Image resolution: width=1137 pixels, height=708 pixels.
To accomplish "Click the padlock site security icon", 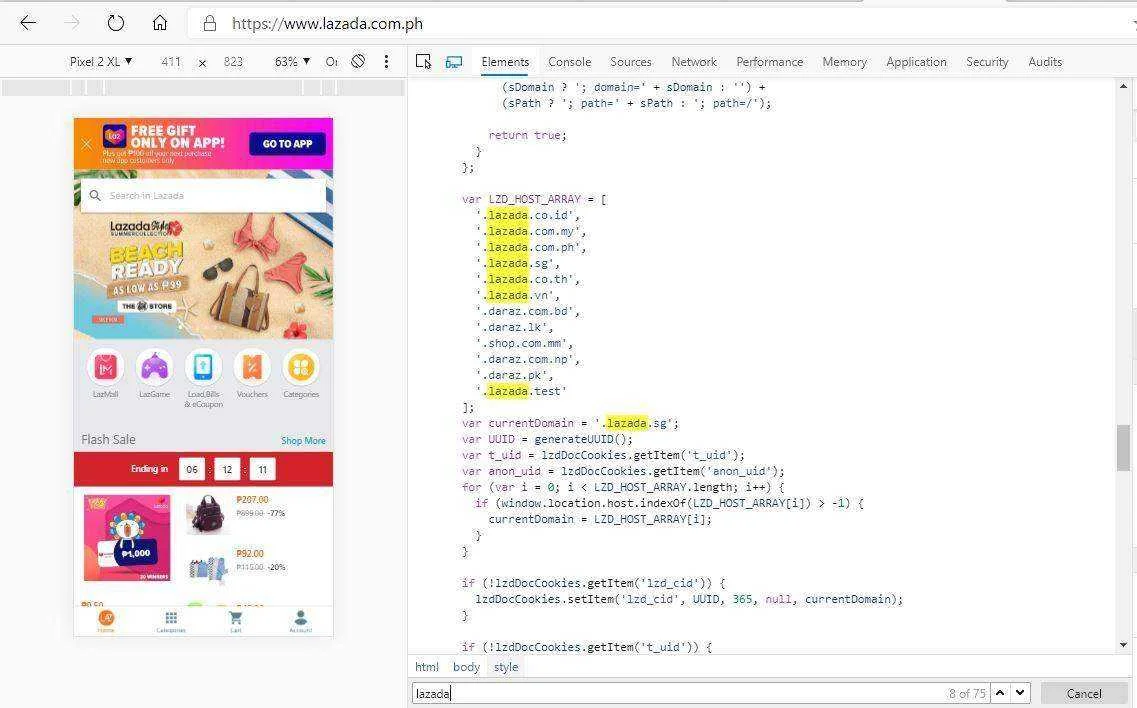I will click(210, 24).
